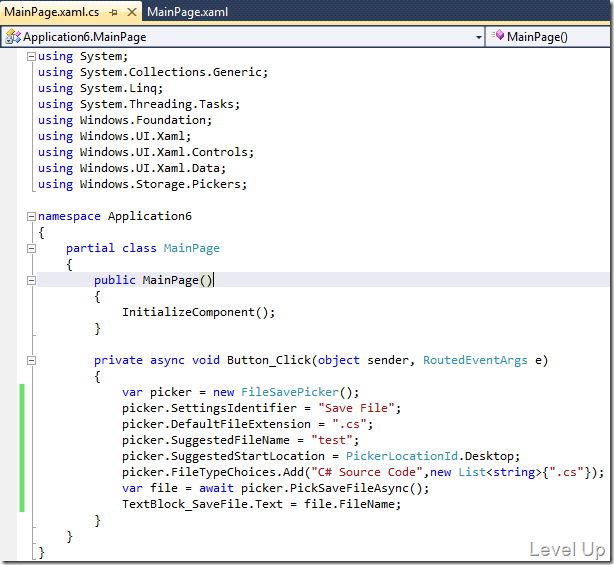Click 'using Windows.Storage.Pickers;' line

click(143, 184)
